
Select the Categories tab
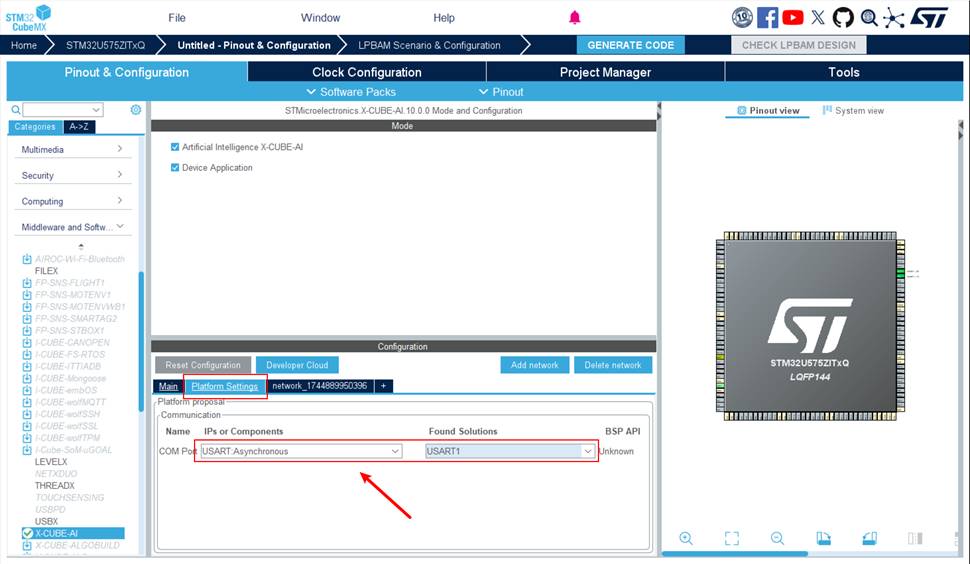pos(35,127)
